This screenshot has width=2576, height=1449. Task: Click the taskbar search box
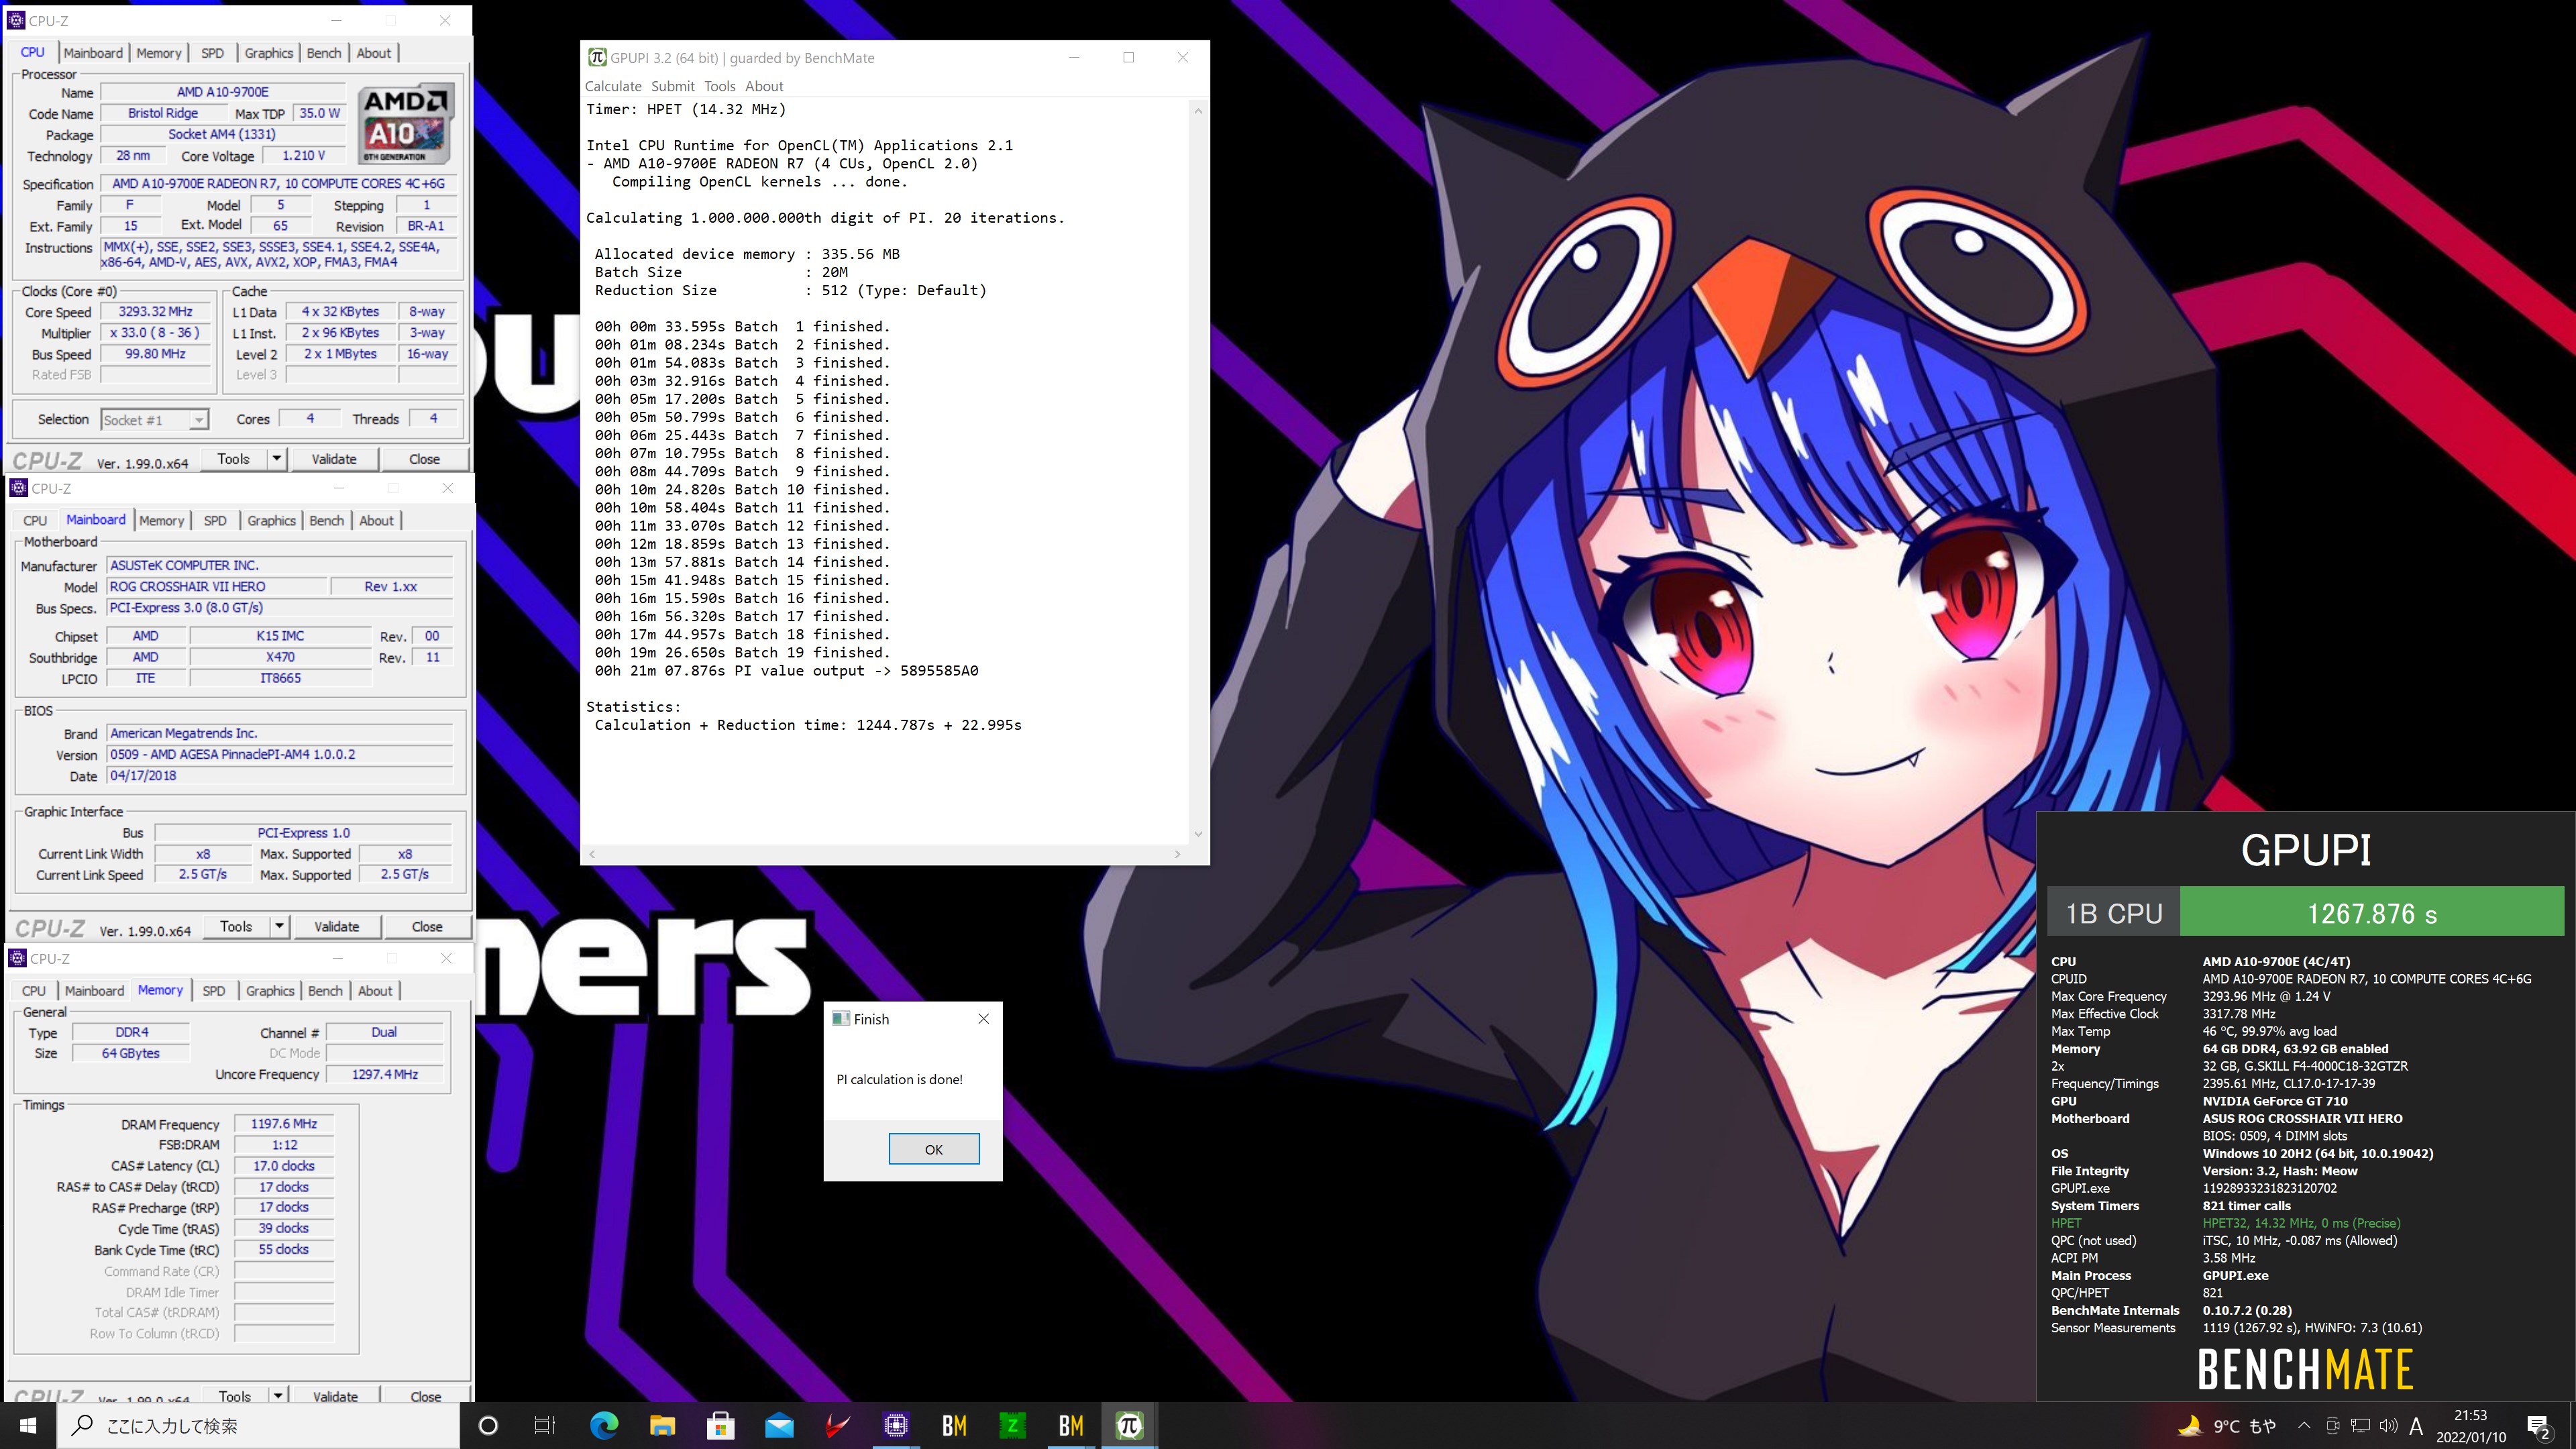[258, 1426]
